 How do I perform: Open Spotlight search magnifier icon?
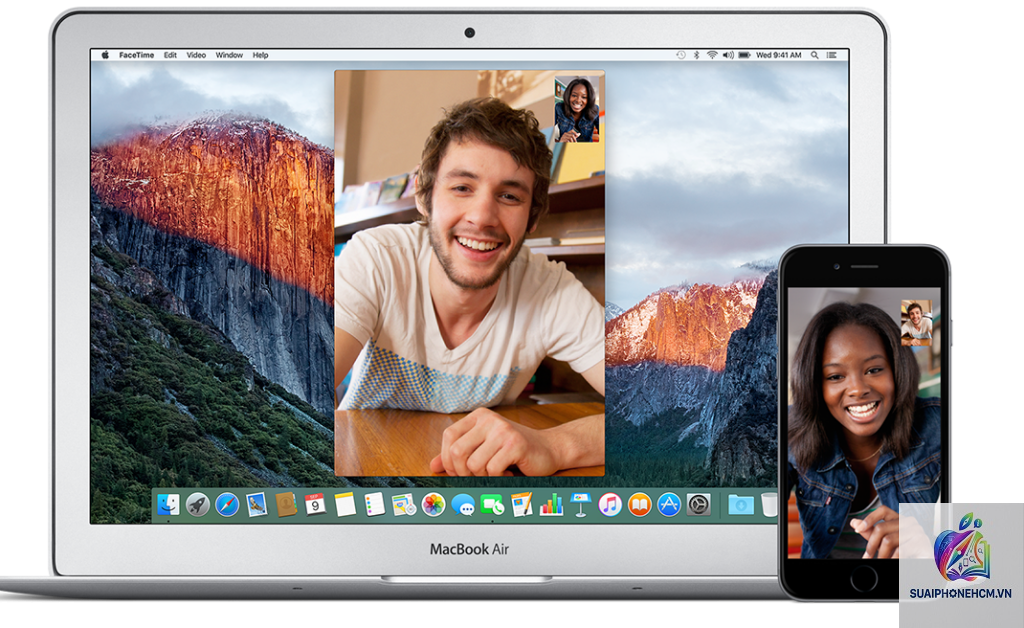tap(814, 55)
